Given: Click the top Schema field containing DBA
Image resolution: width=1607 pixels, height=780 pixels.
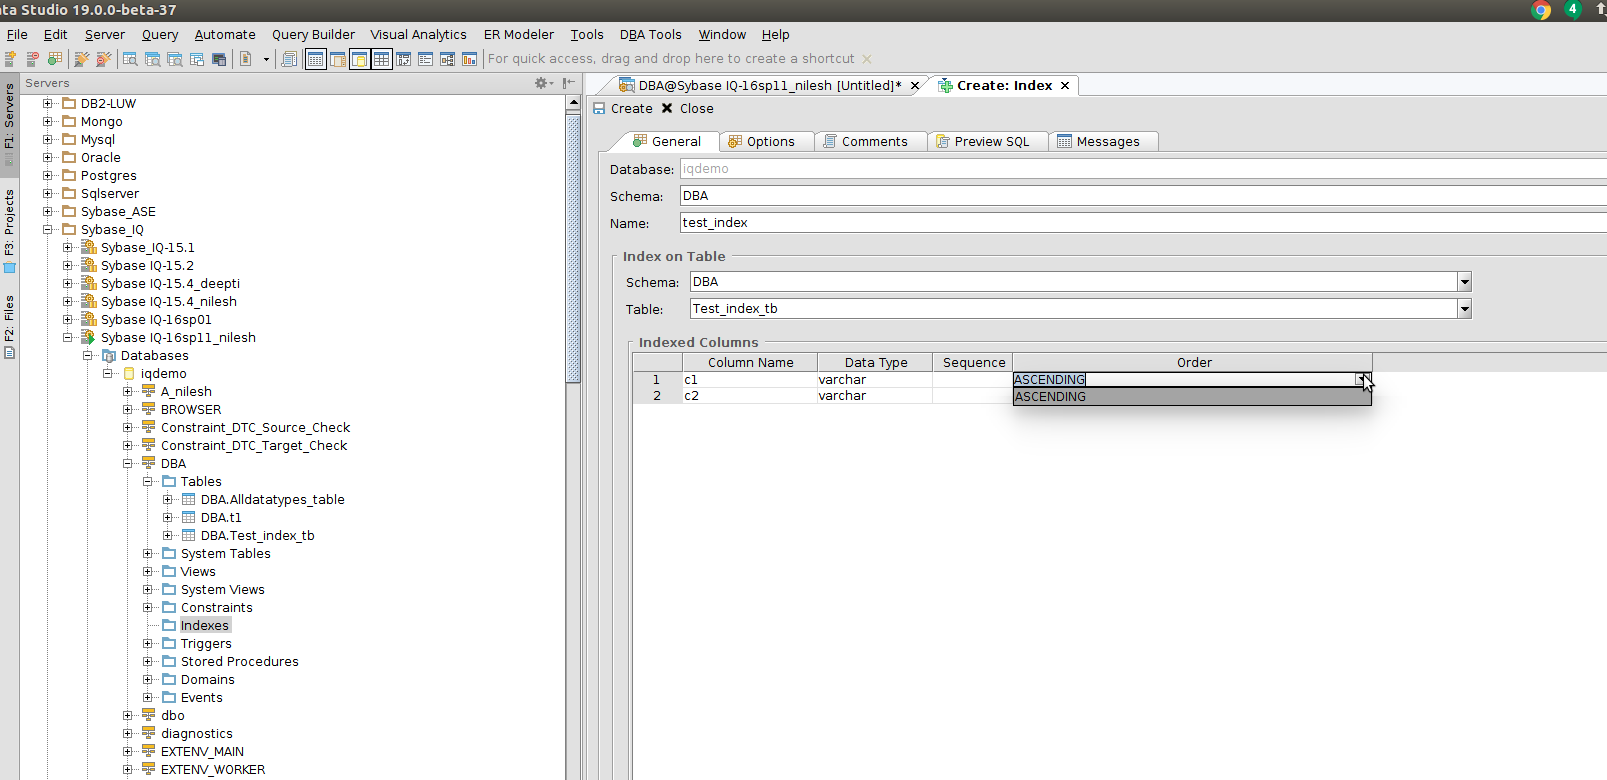Looking at the screenshot, I should click(x=1143, y=195).
